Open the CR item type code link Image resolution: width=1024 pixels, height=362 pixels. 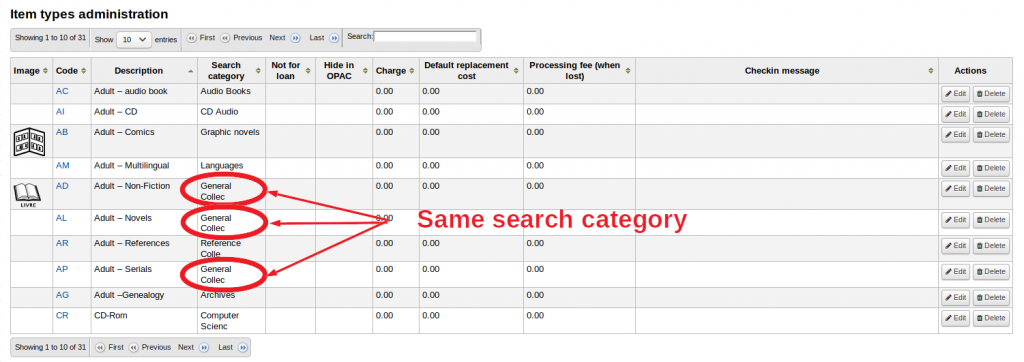(62, 316)
